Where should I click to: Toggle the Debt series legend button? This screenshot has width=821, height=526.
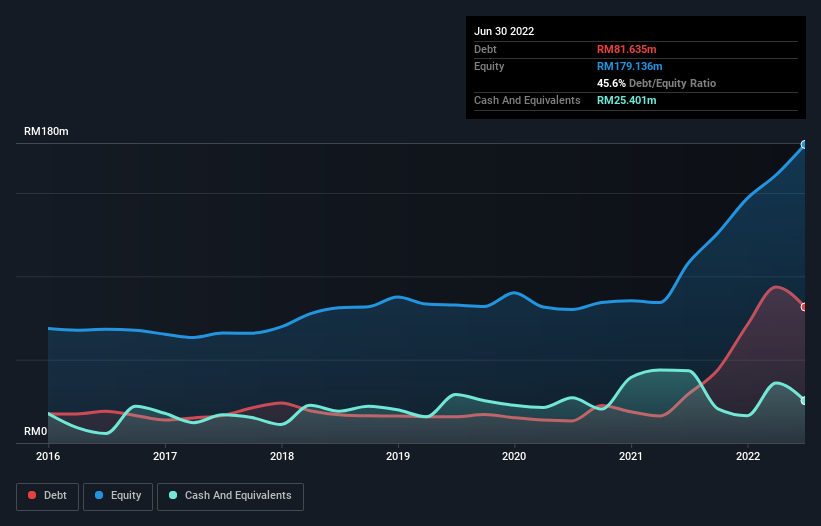(x=48, y=496)
